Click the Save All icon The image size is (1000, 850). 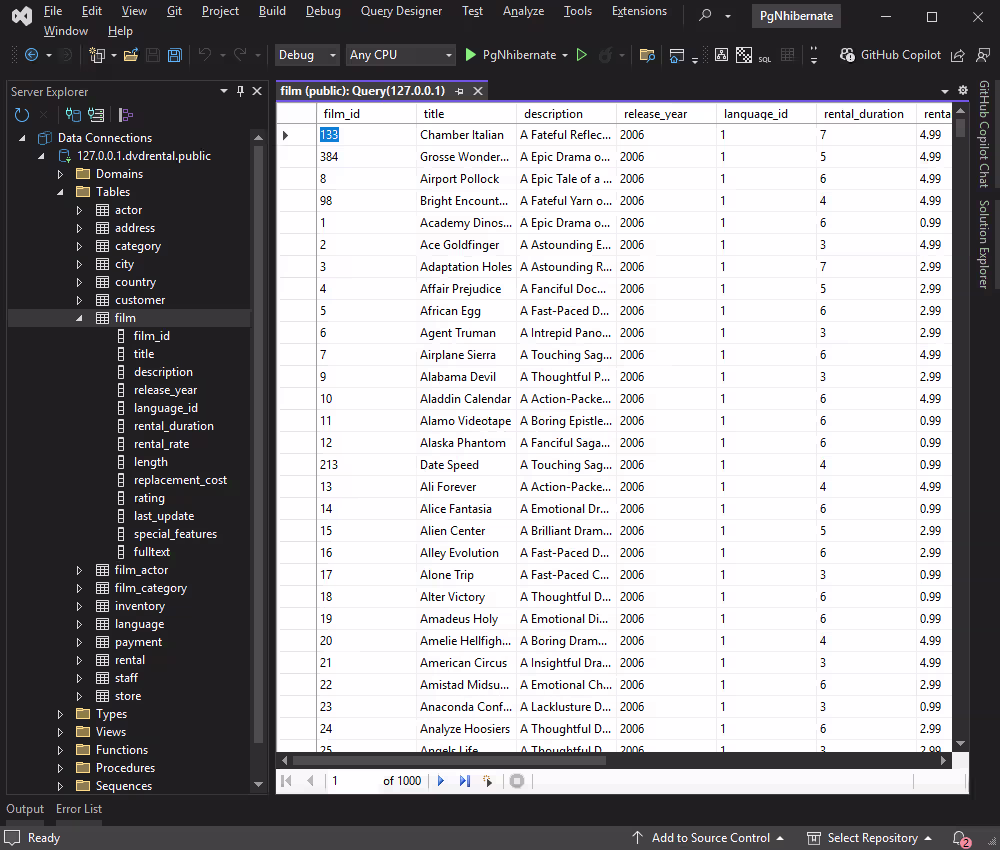175,55
